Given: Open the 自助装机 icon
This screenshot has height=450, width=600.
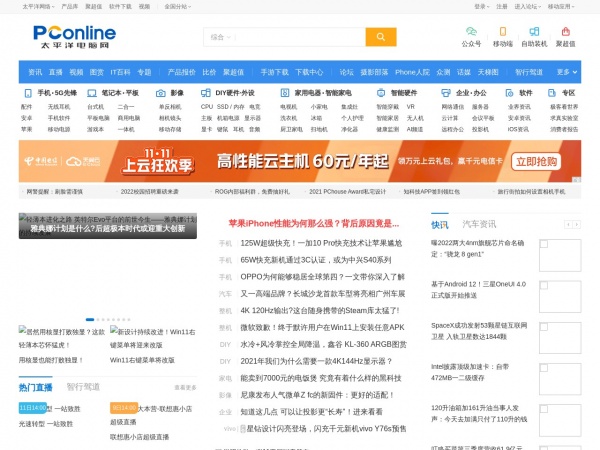Looking at the screenshot, I should (534, 31).
